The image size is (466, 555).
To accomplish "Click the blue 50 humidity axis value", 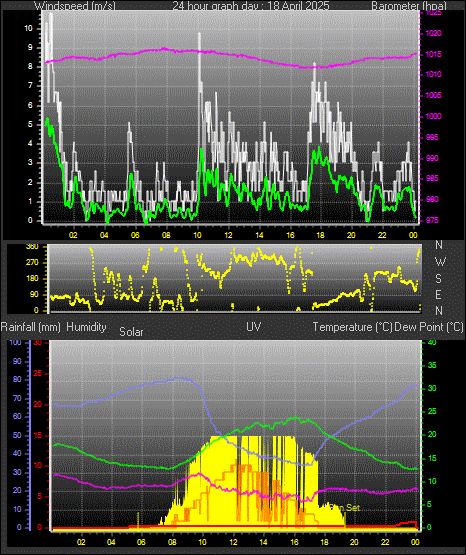I will click(17, 435).
